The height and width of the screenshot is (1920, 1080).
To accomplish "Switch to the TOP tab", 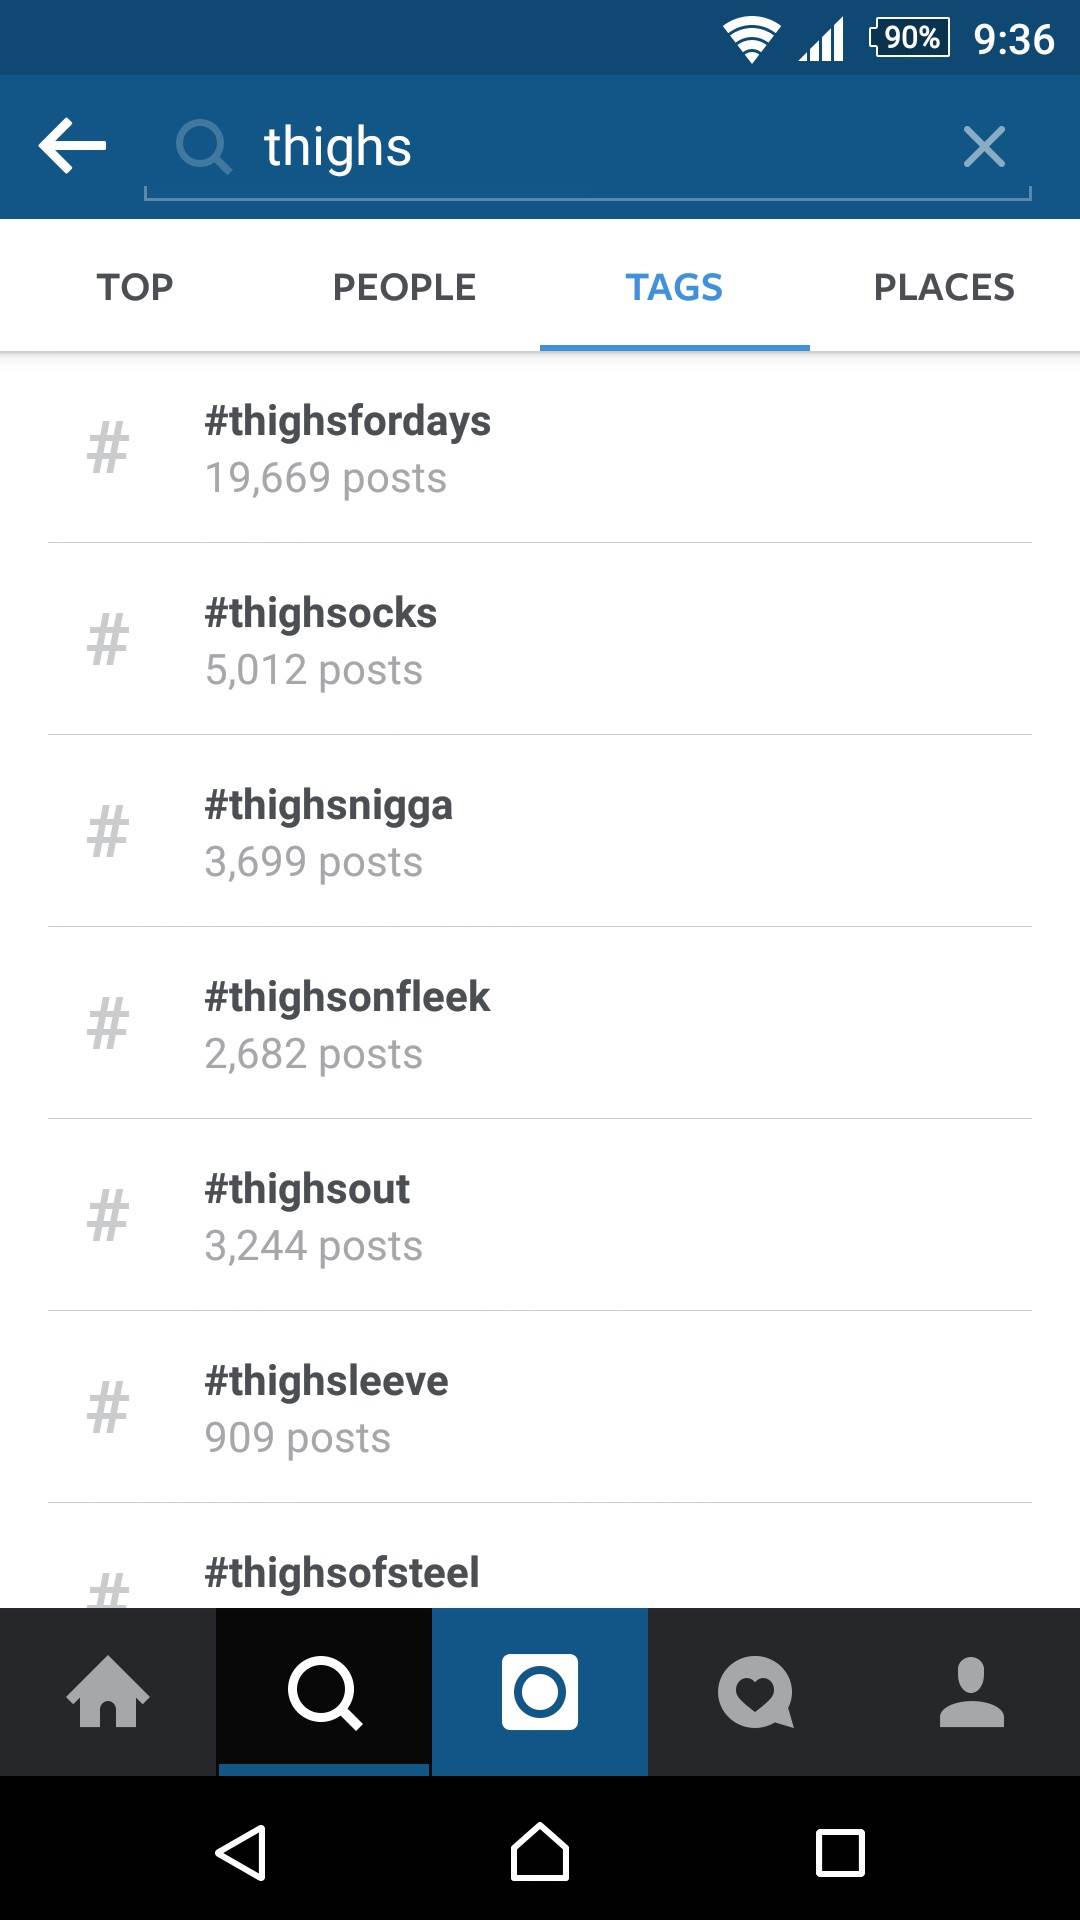I will (135, 287).
